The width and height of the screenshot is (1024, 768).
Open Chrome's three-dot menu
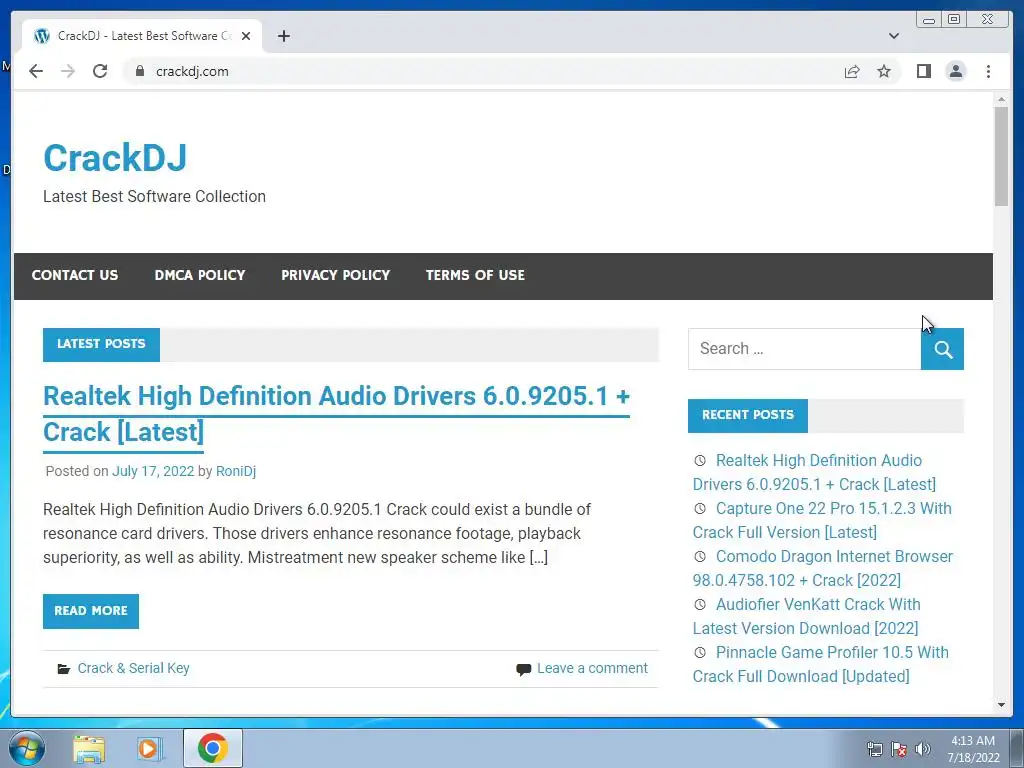coord(988,71)
